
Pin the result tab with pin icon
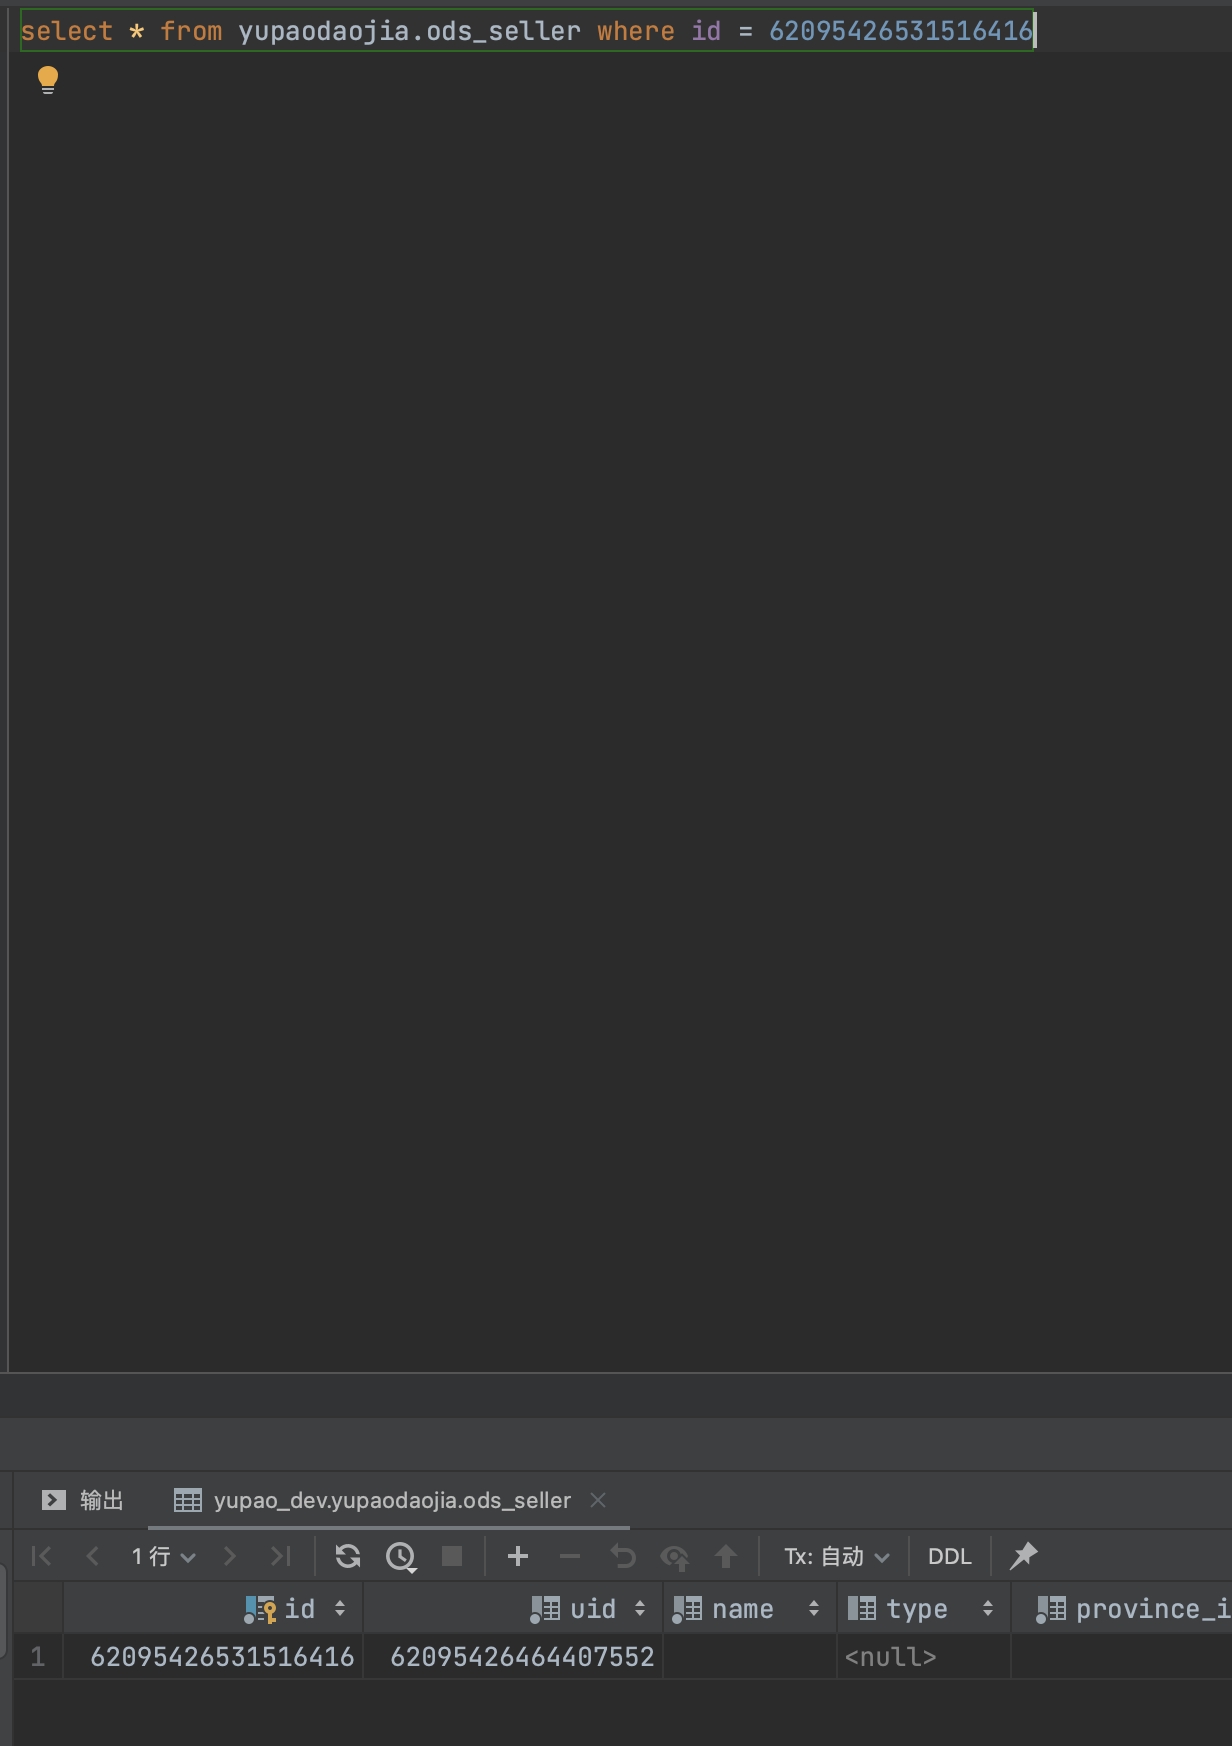(x=1024, y=1556)
